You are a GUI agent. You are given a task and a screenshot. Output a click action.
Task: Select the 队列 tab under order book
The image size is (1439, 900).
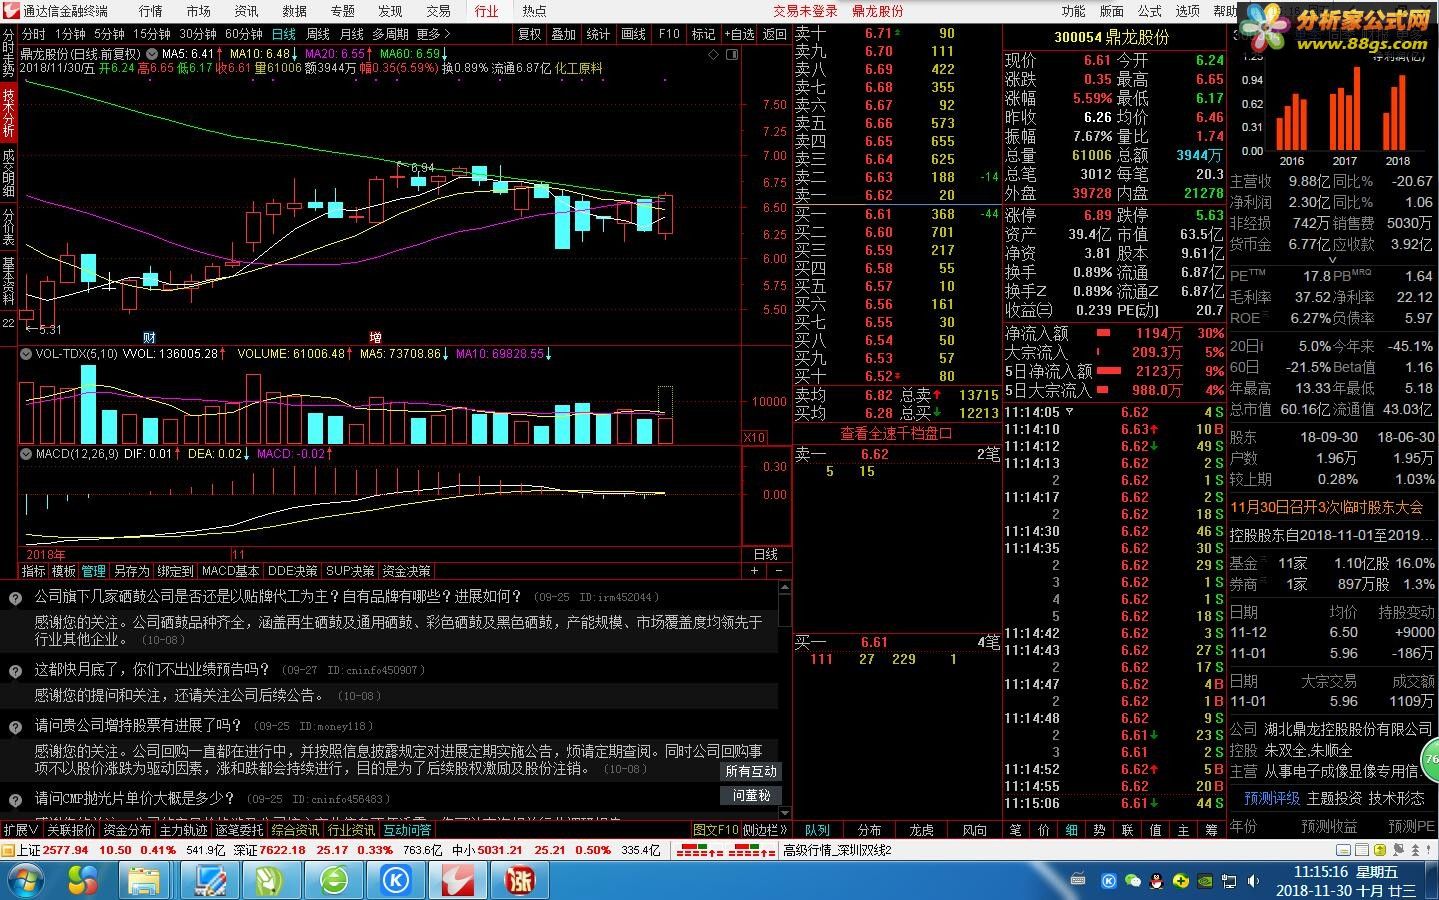point(817,830)
